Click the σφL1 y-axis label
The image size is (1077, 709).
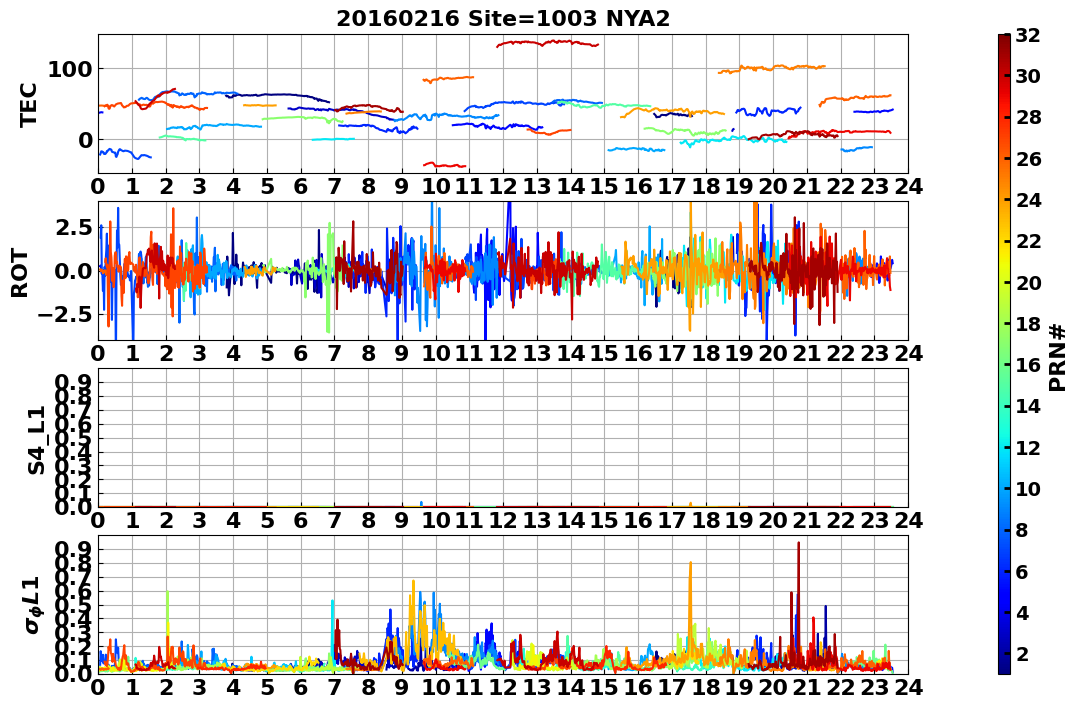coord(34,605)
